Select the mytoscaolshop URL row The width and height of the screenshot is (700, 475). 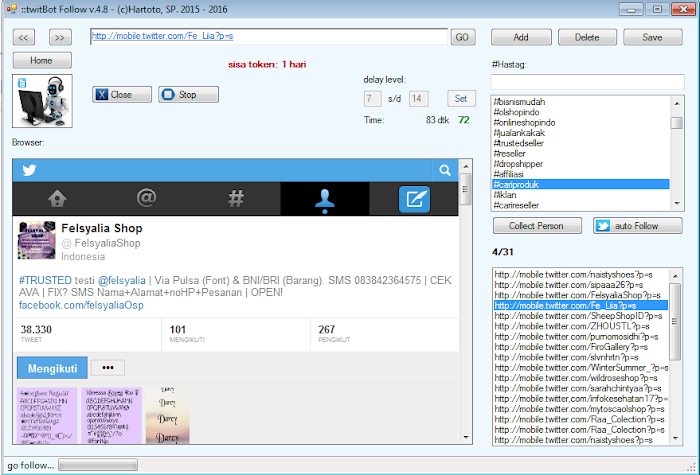(581, 409)
